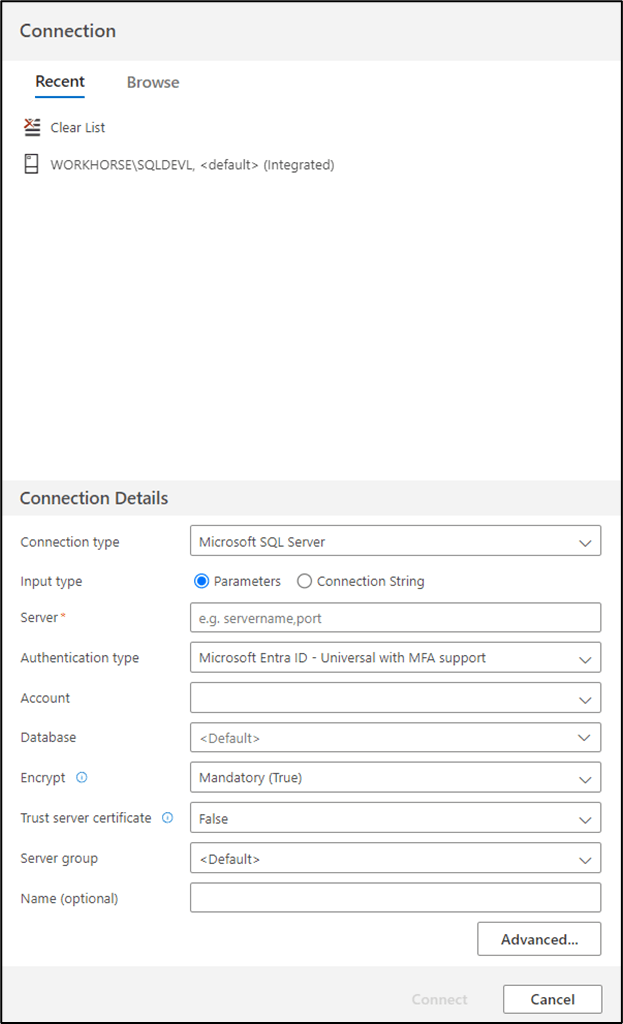Click the Advanced... button
This screenshot has height=1024, width=623.
[x=539, y=939]
